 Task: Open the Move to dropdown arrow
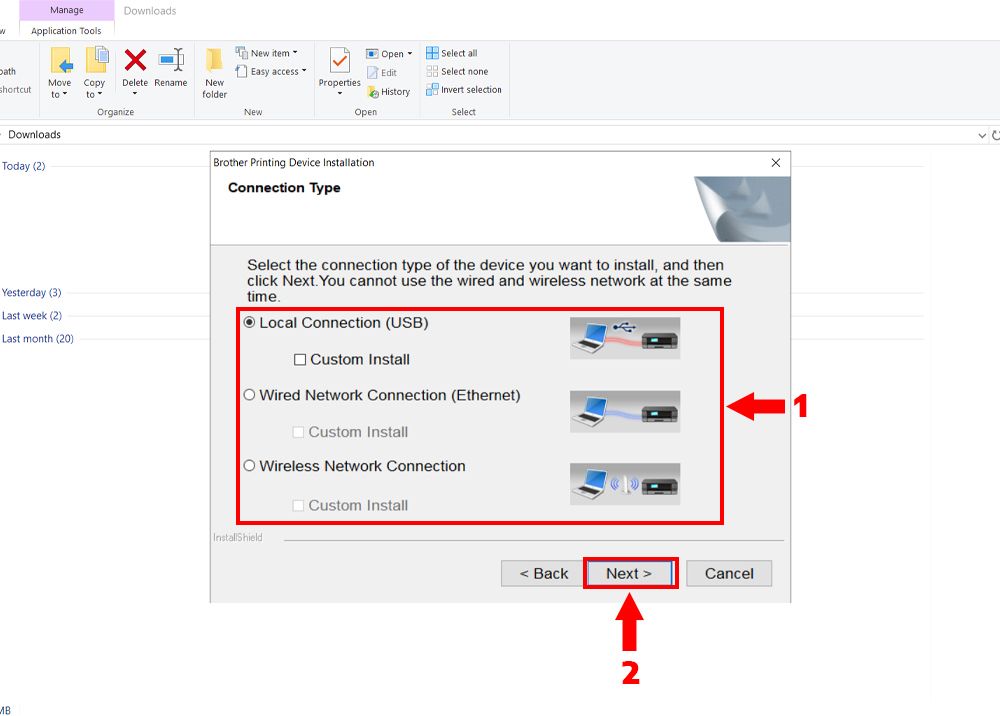tap(64, 94)
